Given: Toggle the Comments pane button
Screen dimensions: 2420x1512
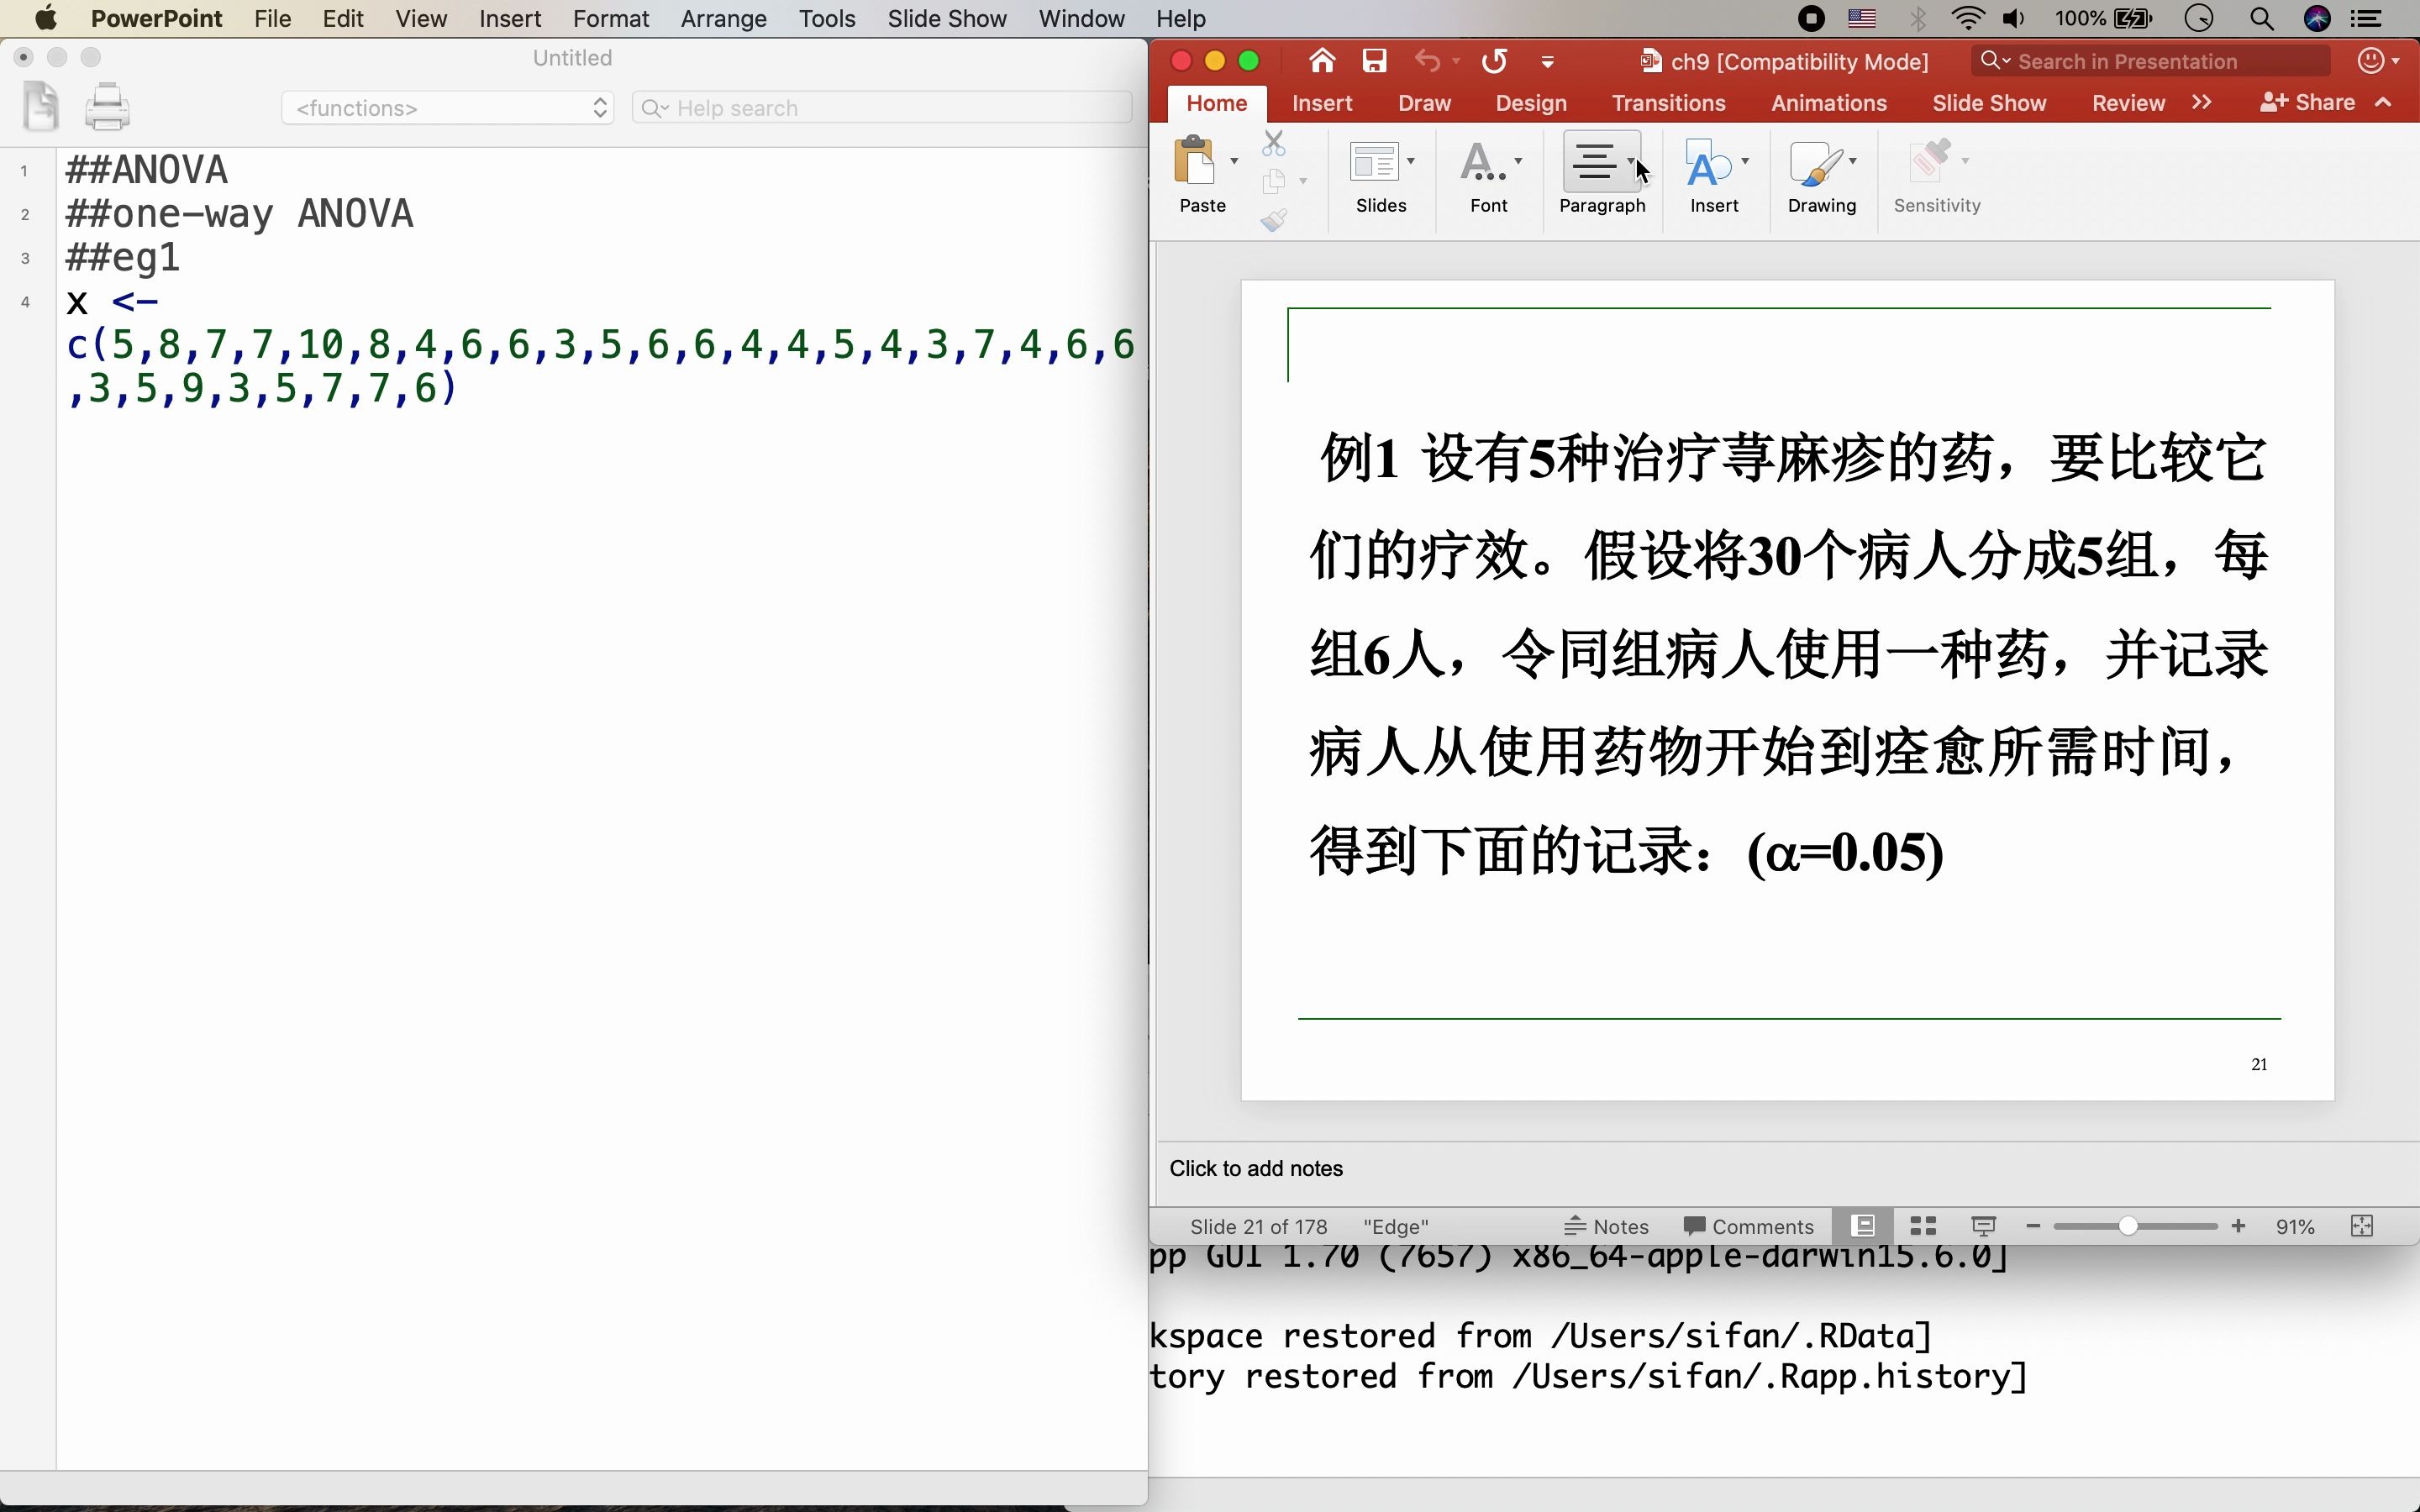Looking at the screenshot, I should [x=1748, y=1226].
